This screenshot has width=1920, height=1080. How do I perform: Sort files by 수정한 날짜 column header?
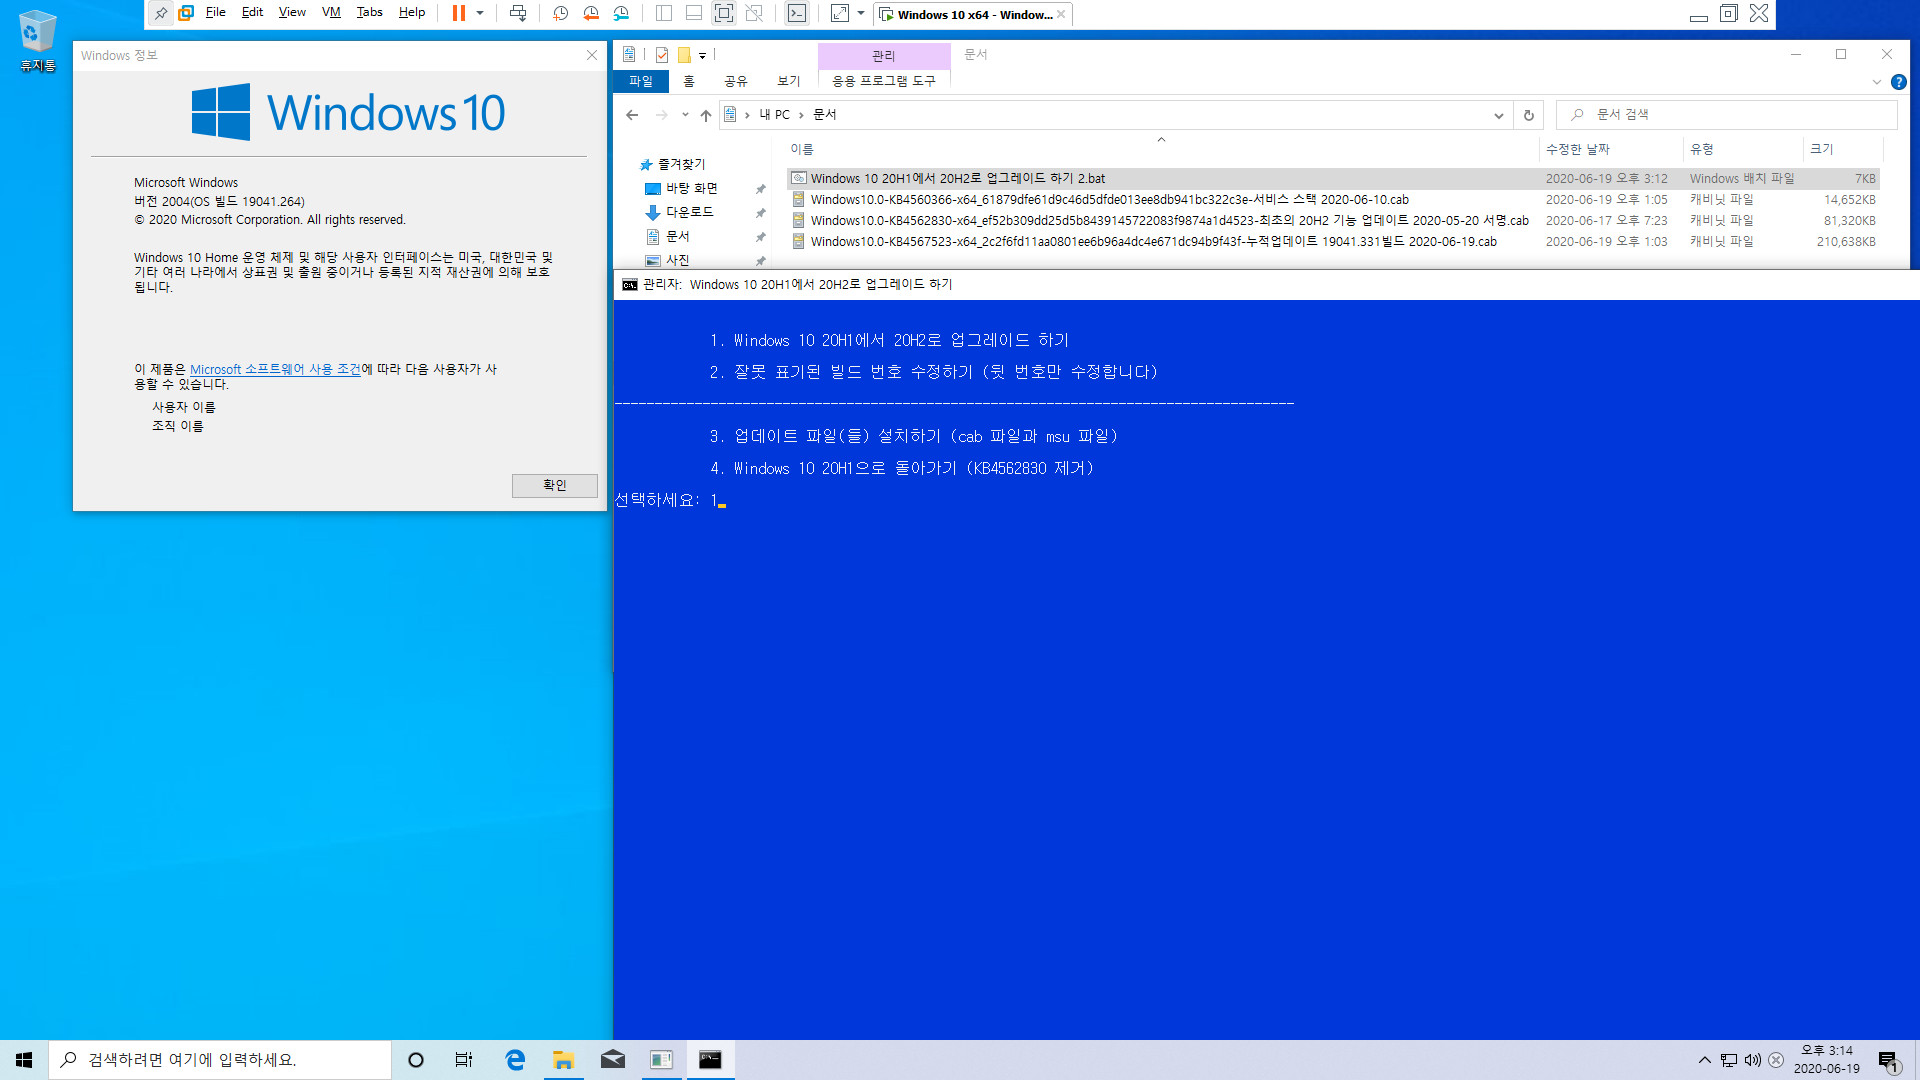1578,149
